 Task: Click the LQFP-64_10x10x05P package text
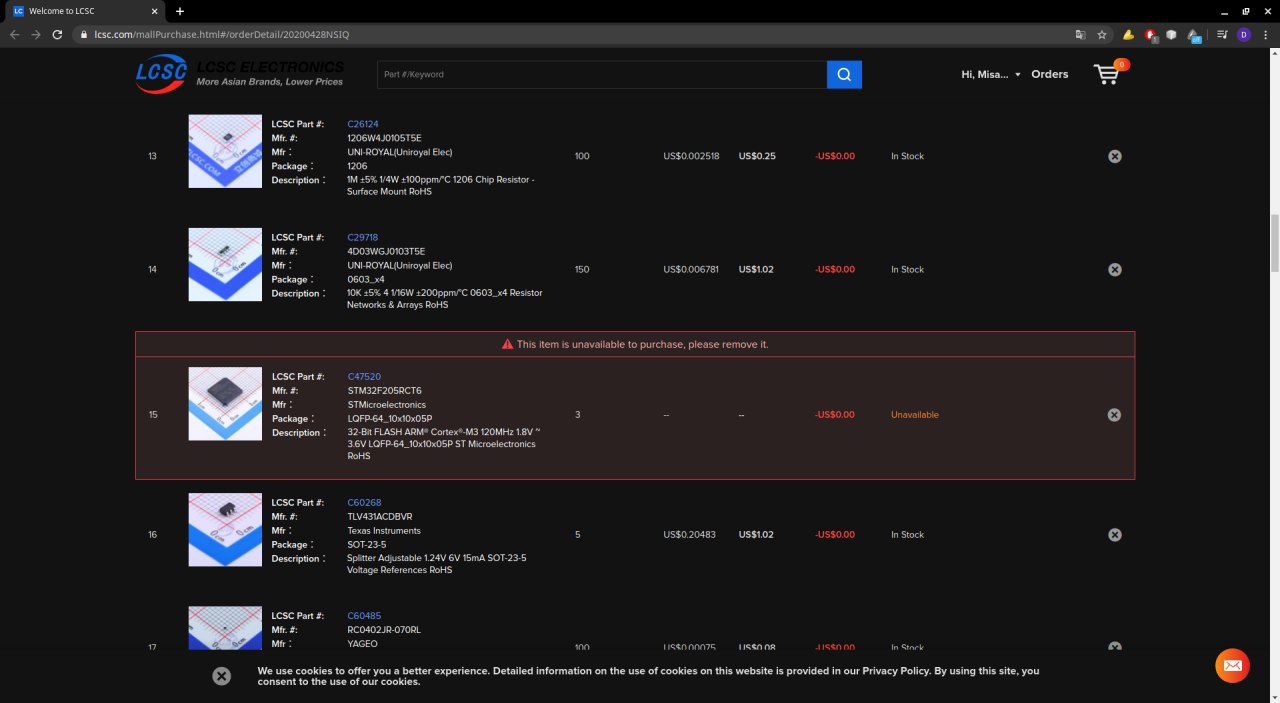[x=390, y=419]
